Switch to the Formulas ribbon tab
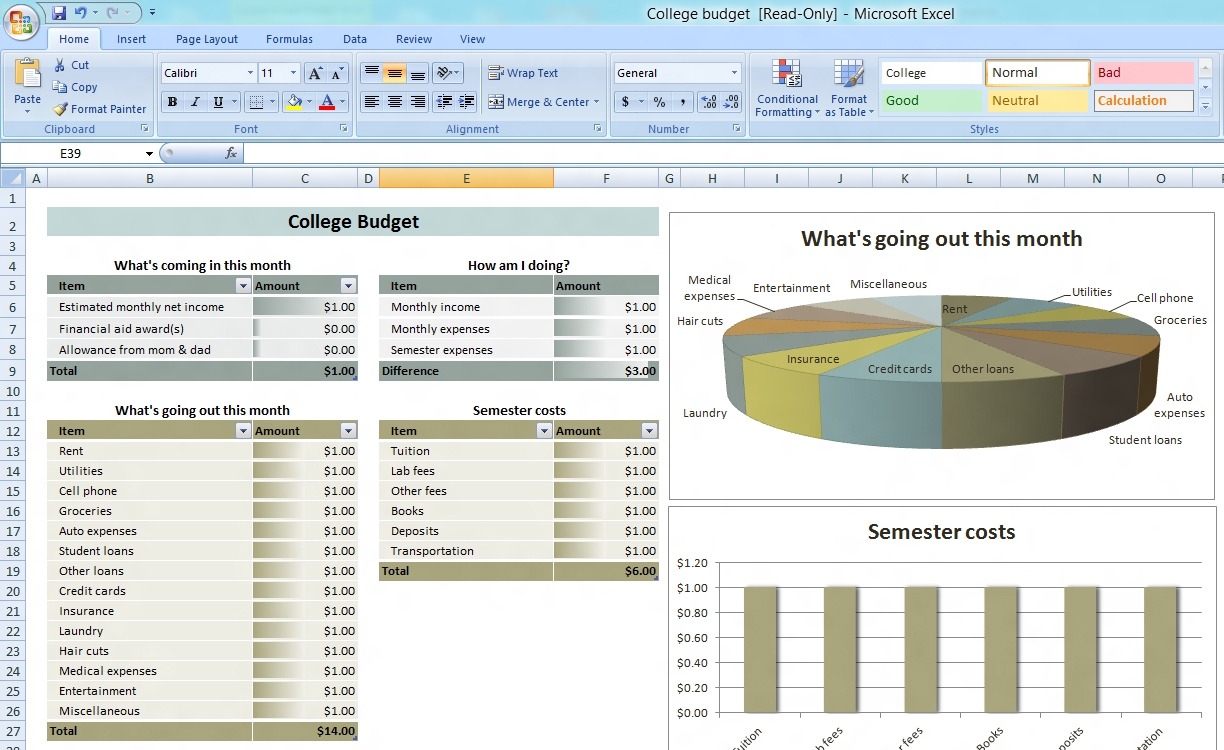This screenshot has width=1224, height=750. (x=289, y=39)
